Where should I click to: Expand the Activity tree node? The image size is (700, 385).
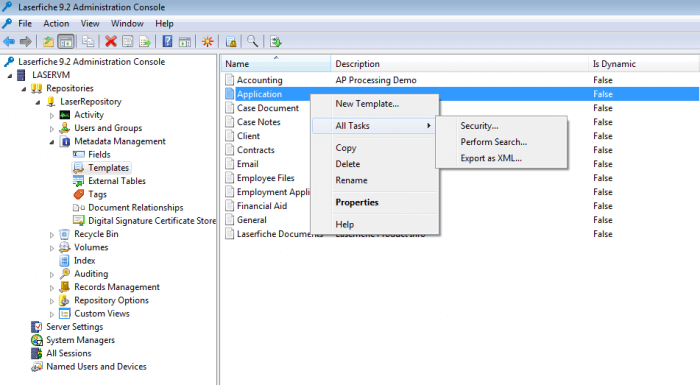point(52,115)
